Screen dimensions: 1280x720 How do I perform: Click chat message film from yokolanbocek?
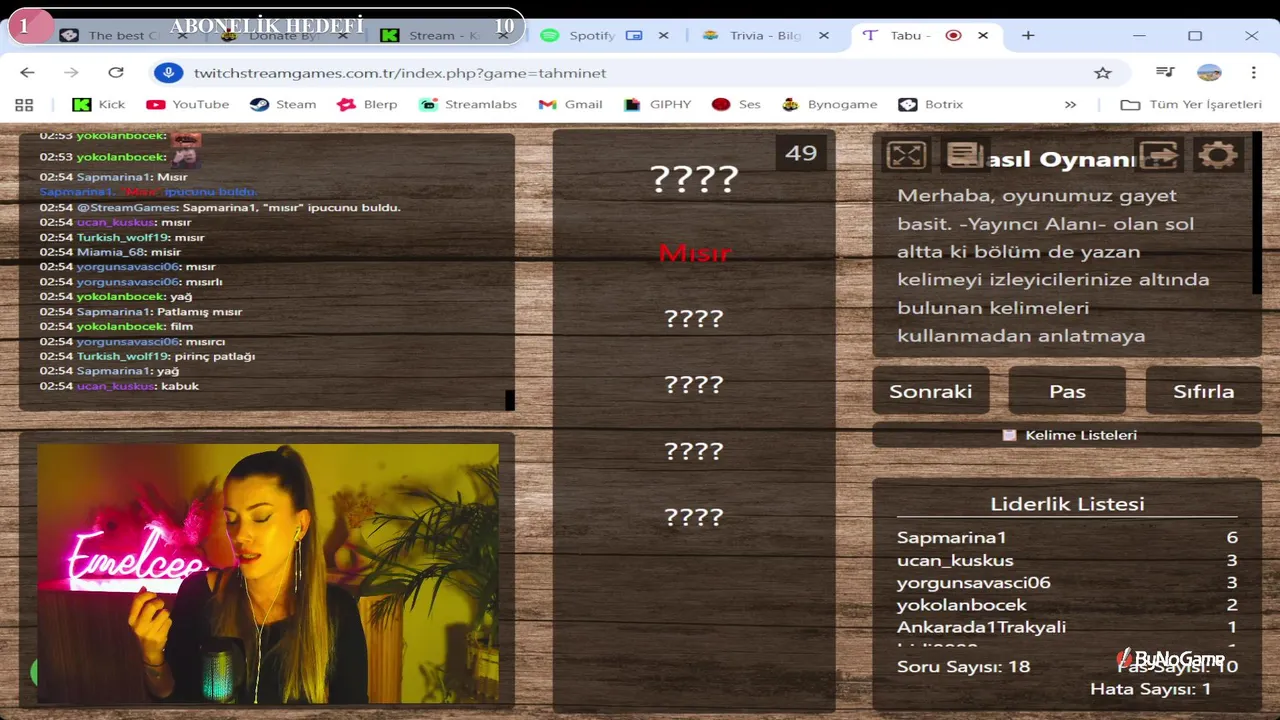(116, 326)
